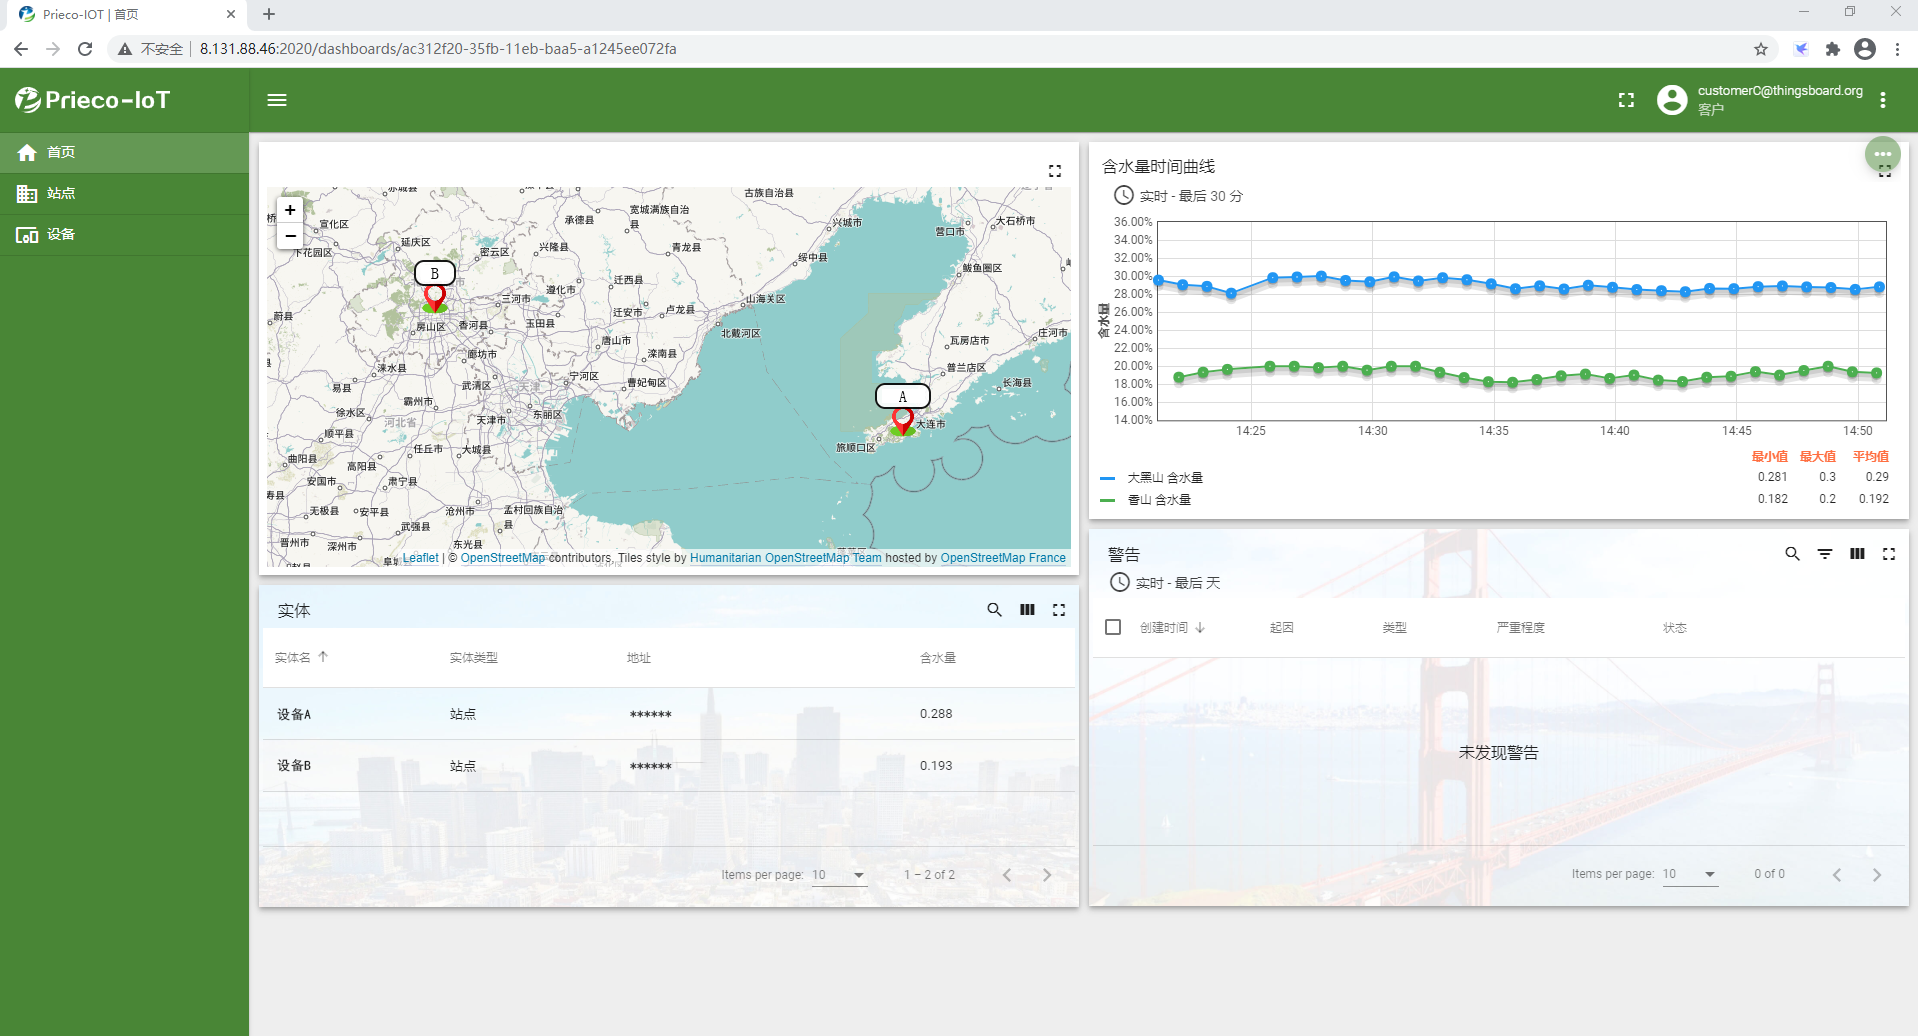The height and width of the screenshot is (1036, 1918).
Task: Click the Leaflet attribution link
Action: (x=420, y=558)
